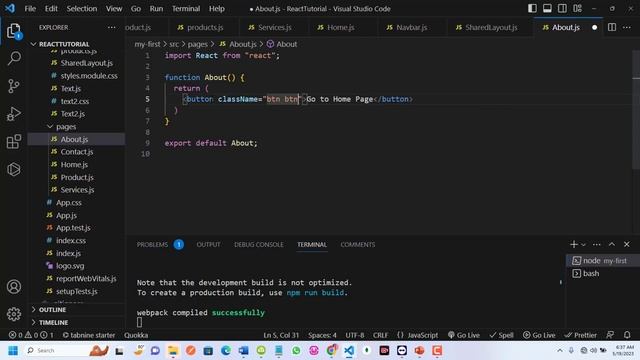
Task: Click errors and warnings status indicator
Action: [x=31, y=335]
